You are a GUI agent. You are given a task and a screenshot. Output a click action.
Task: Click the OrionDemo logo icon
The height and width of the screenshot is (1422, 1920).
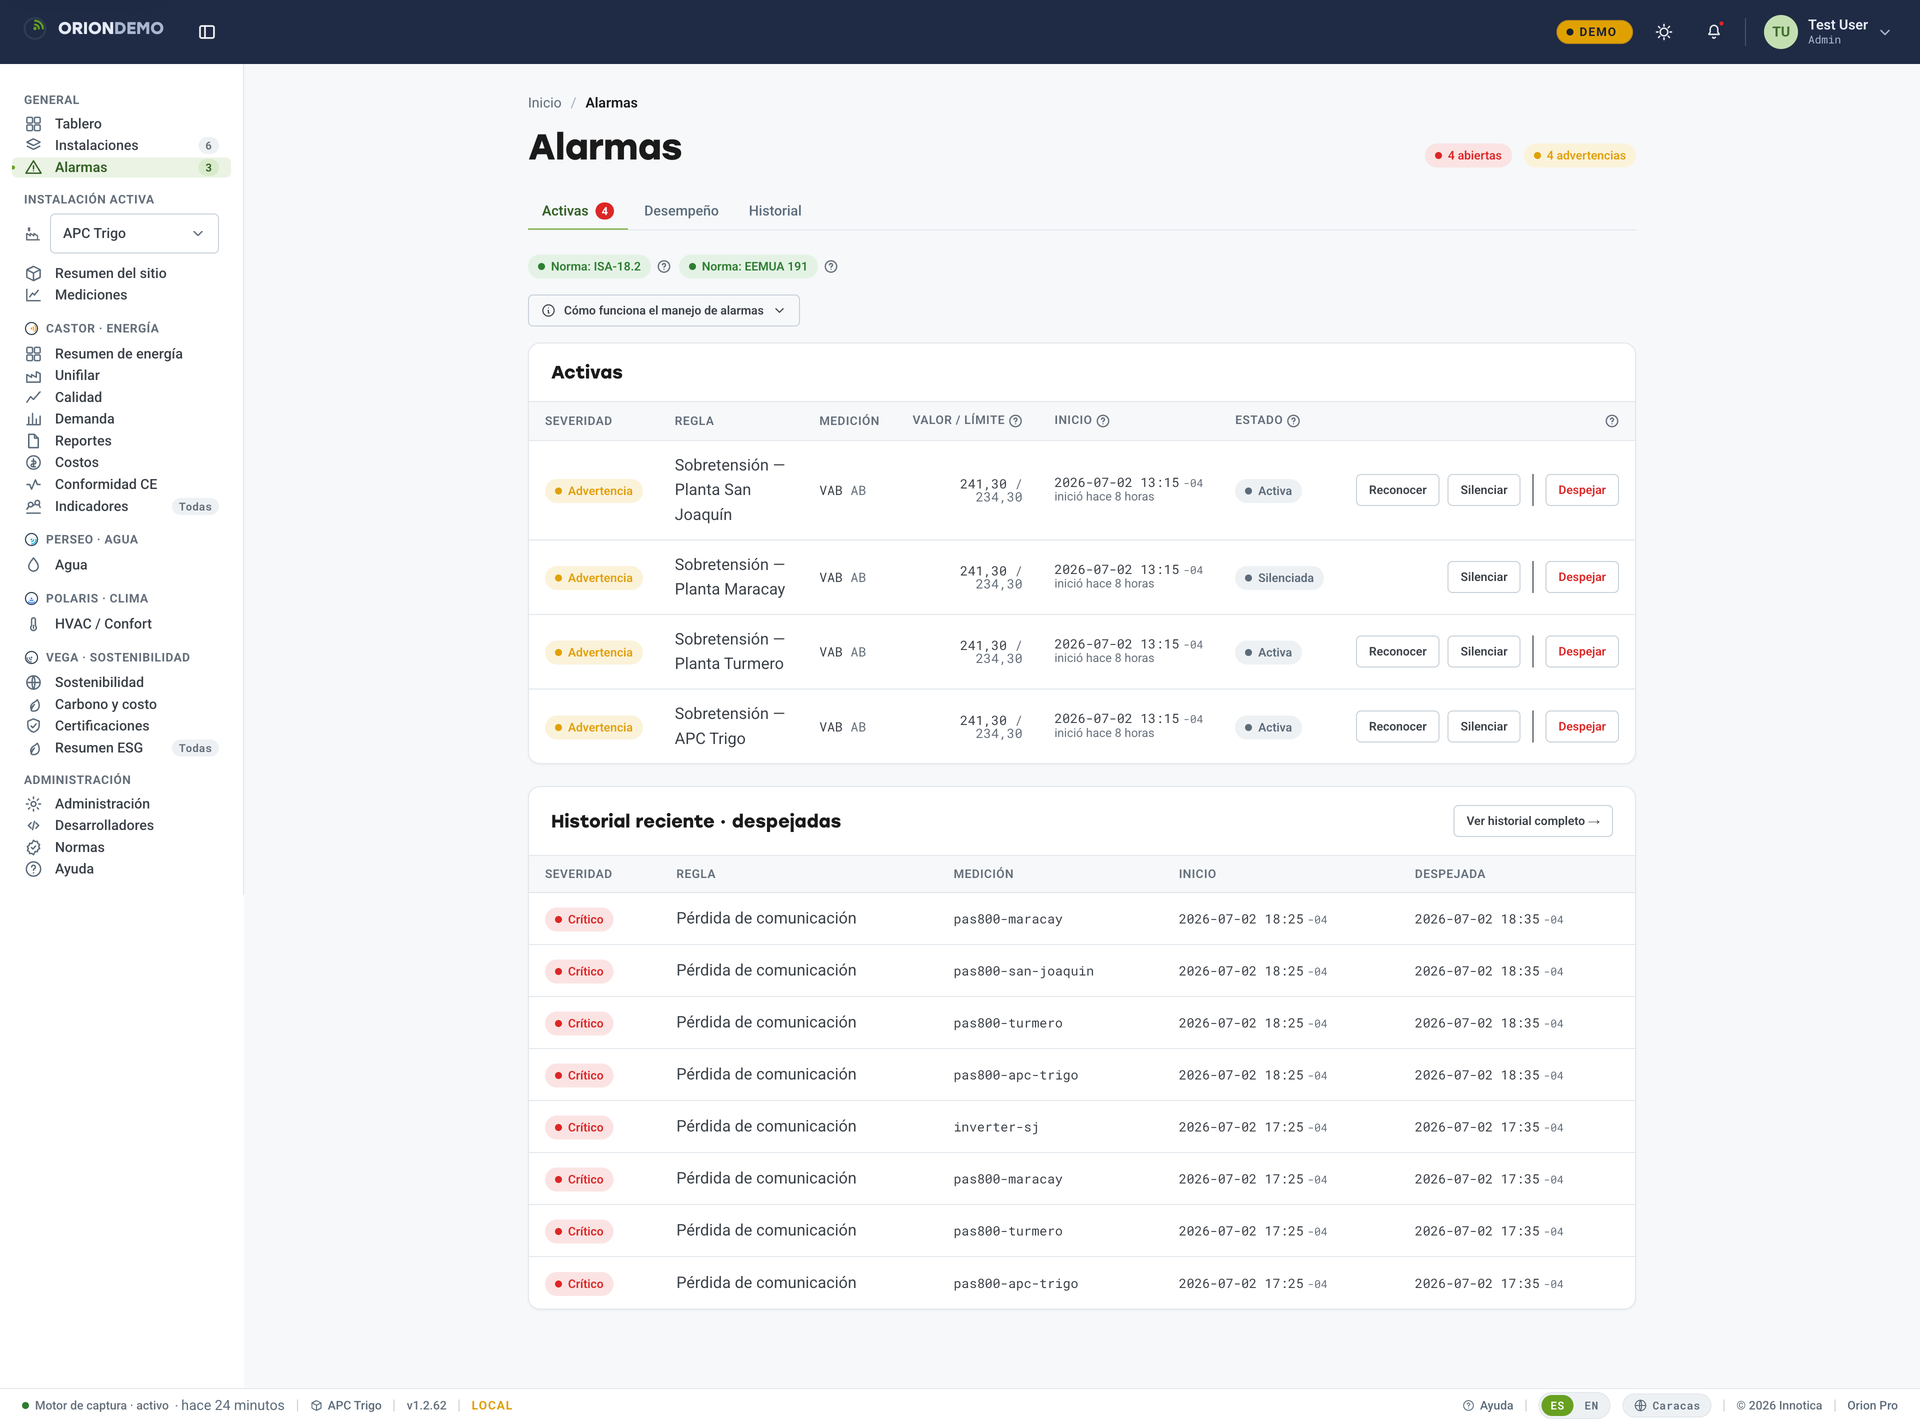click(36, 28)
